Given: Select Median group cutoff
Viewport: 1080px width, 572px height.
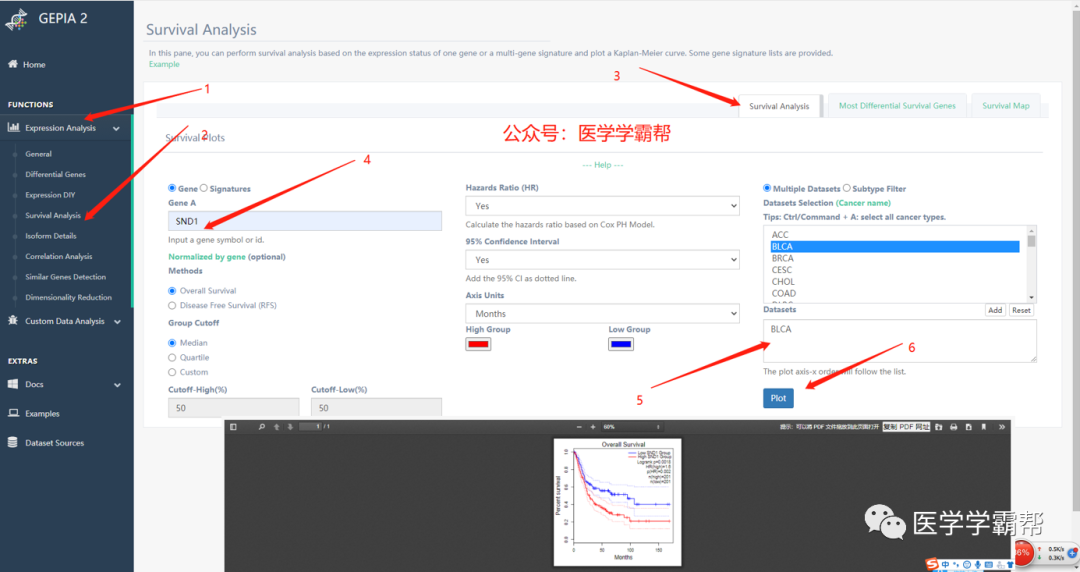Looking at the screenshot, I should 172,343.
